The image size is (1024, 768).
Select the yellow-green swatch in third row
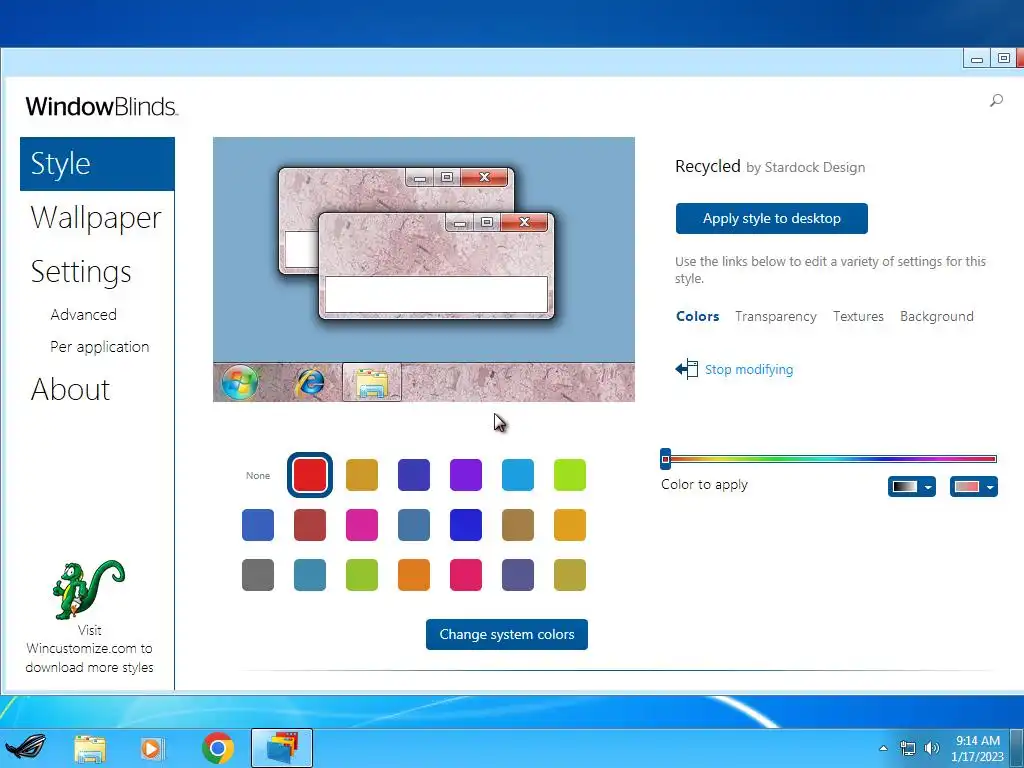point(362,575)
